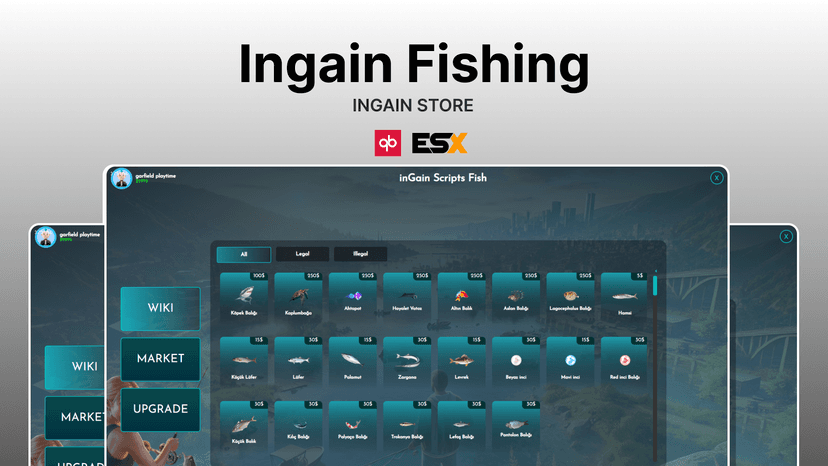Pick the Zargana fish card

point(407,360)
